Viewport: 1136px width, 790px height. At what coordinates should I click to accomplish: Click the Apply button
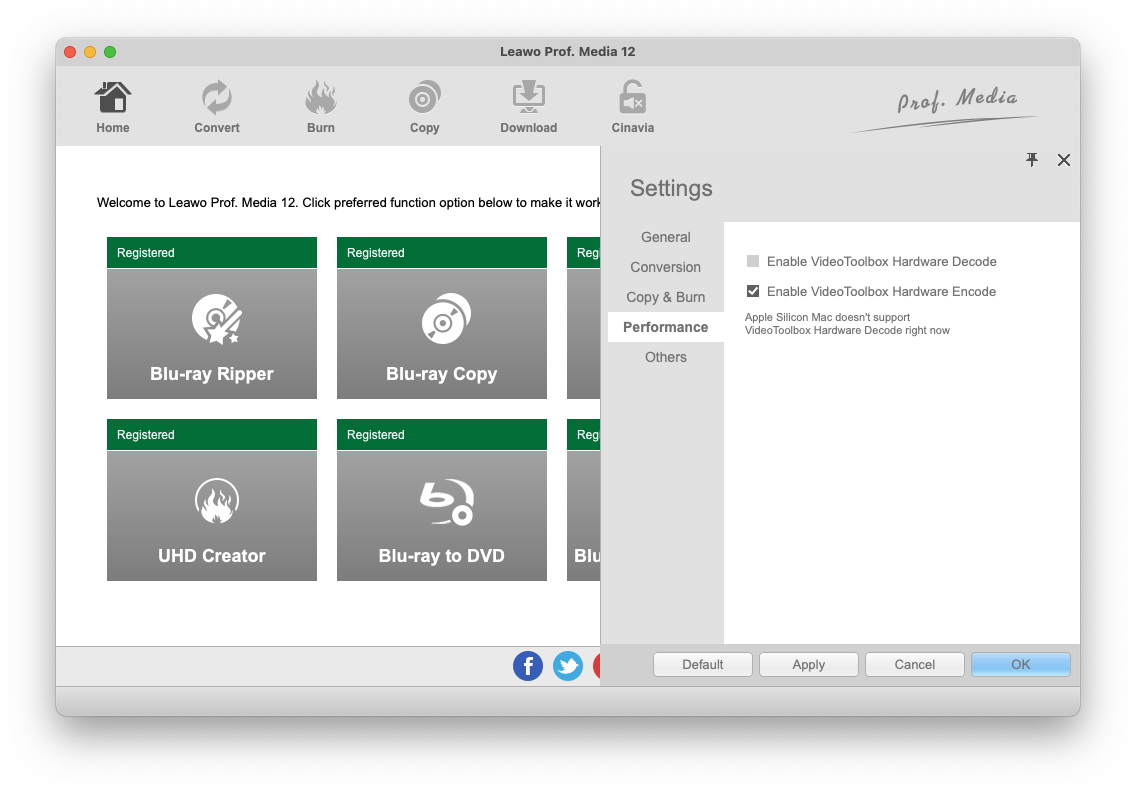point(808,665)
